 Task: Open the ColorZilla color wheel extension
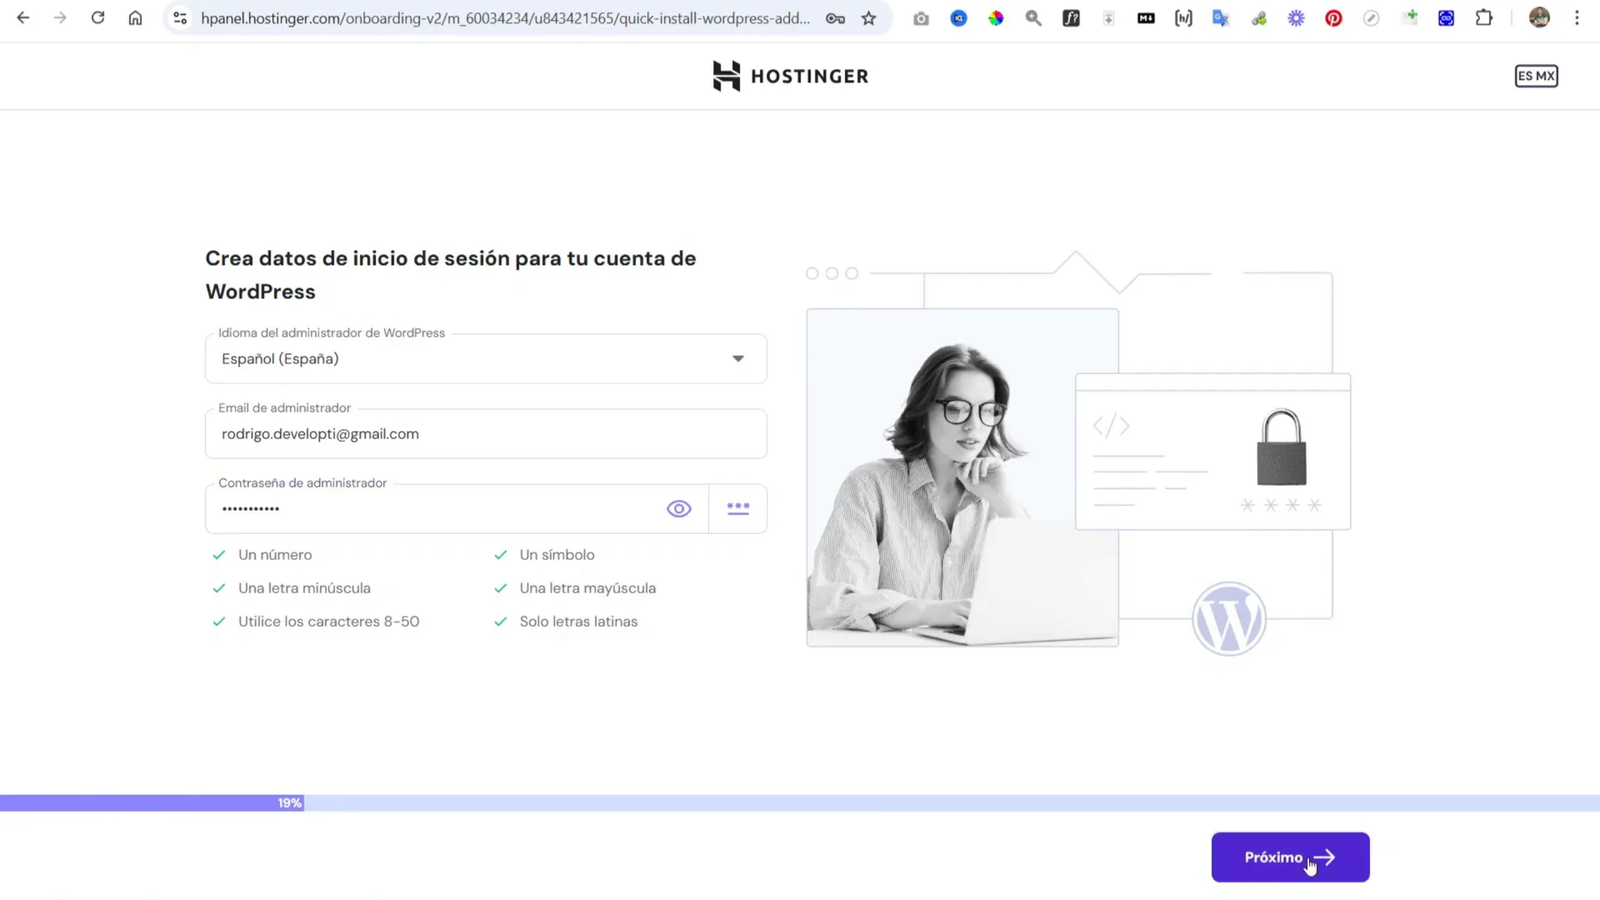tap(996, 18)
